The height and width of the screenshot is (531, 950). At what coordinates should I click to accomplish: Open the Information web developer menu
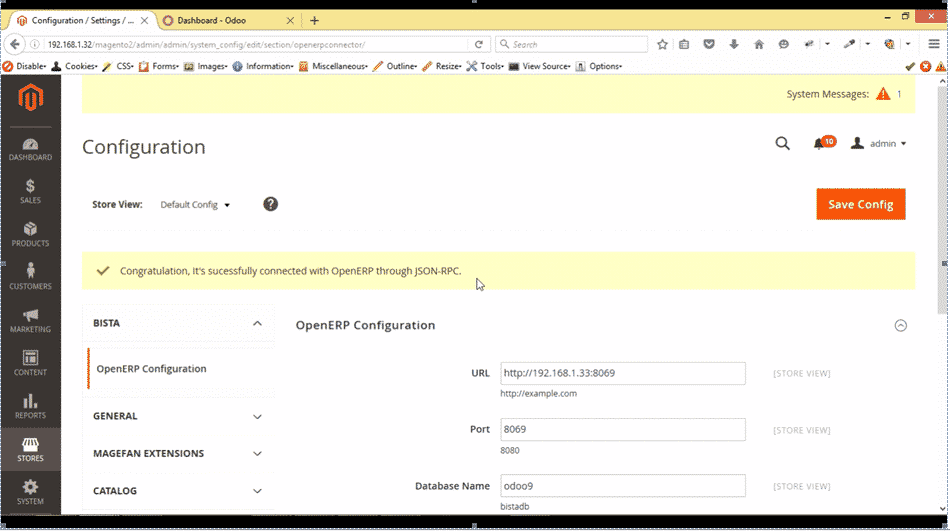[263, 66]
